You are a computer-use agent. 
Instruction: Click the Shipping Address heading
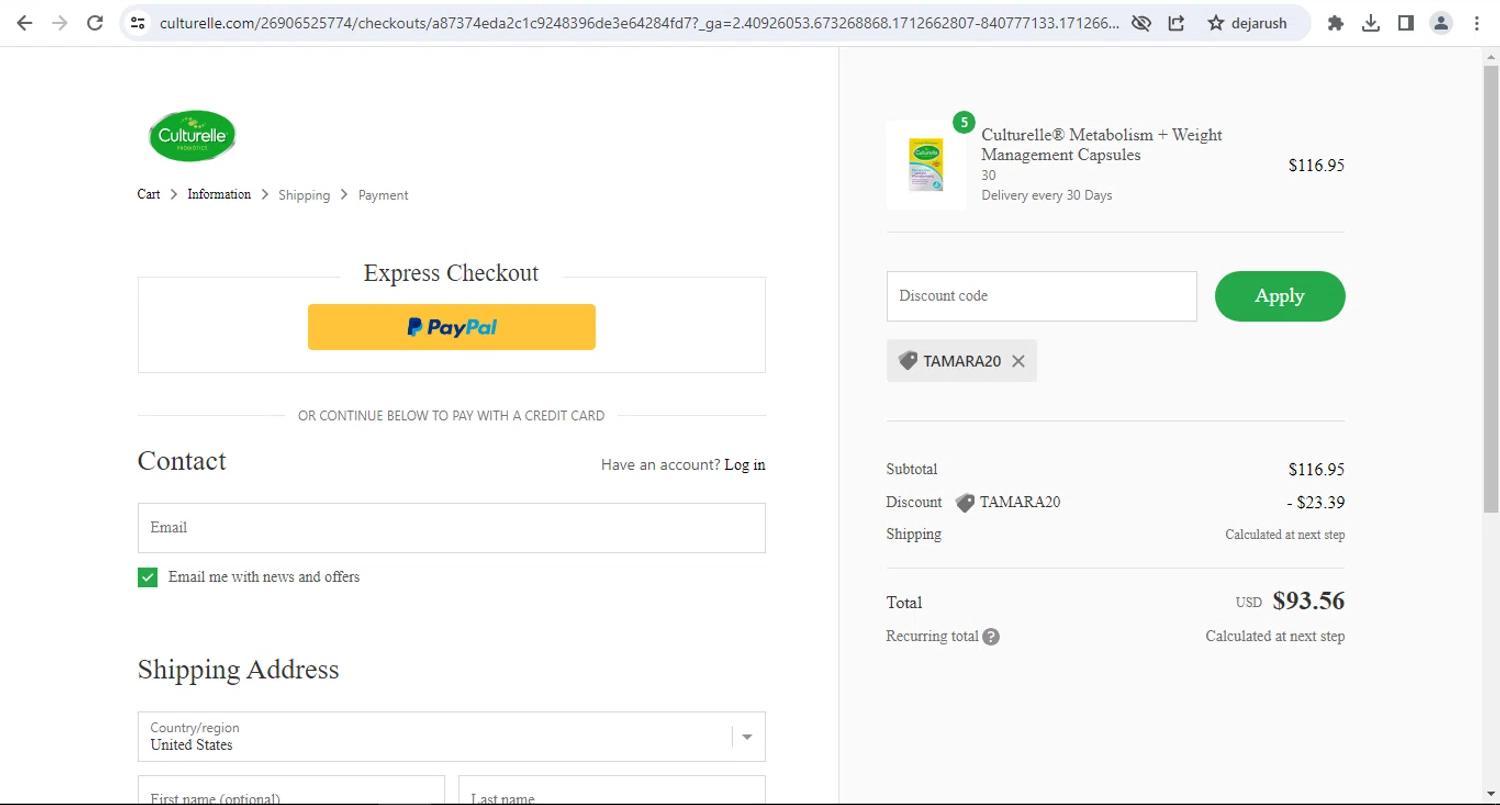tap(238, 670)
